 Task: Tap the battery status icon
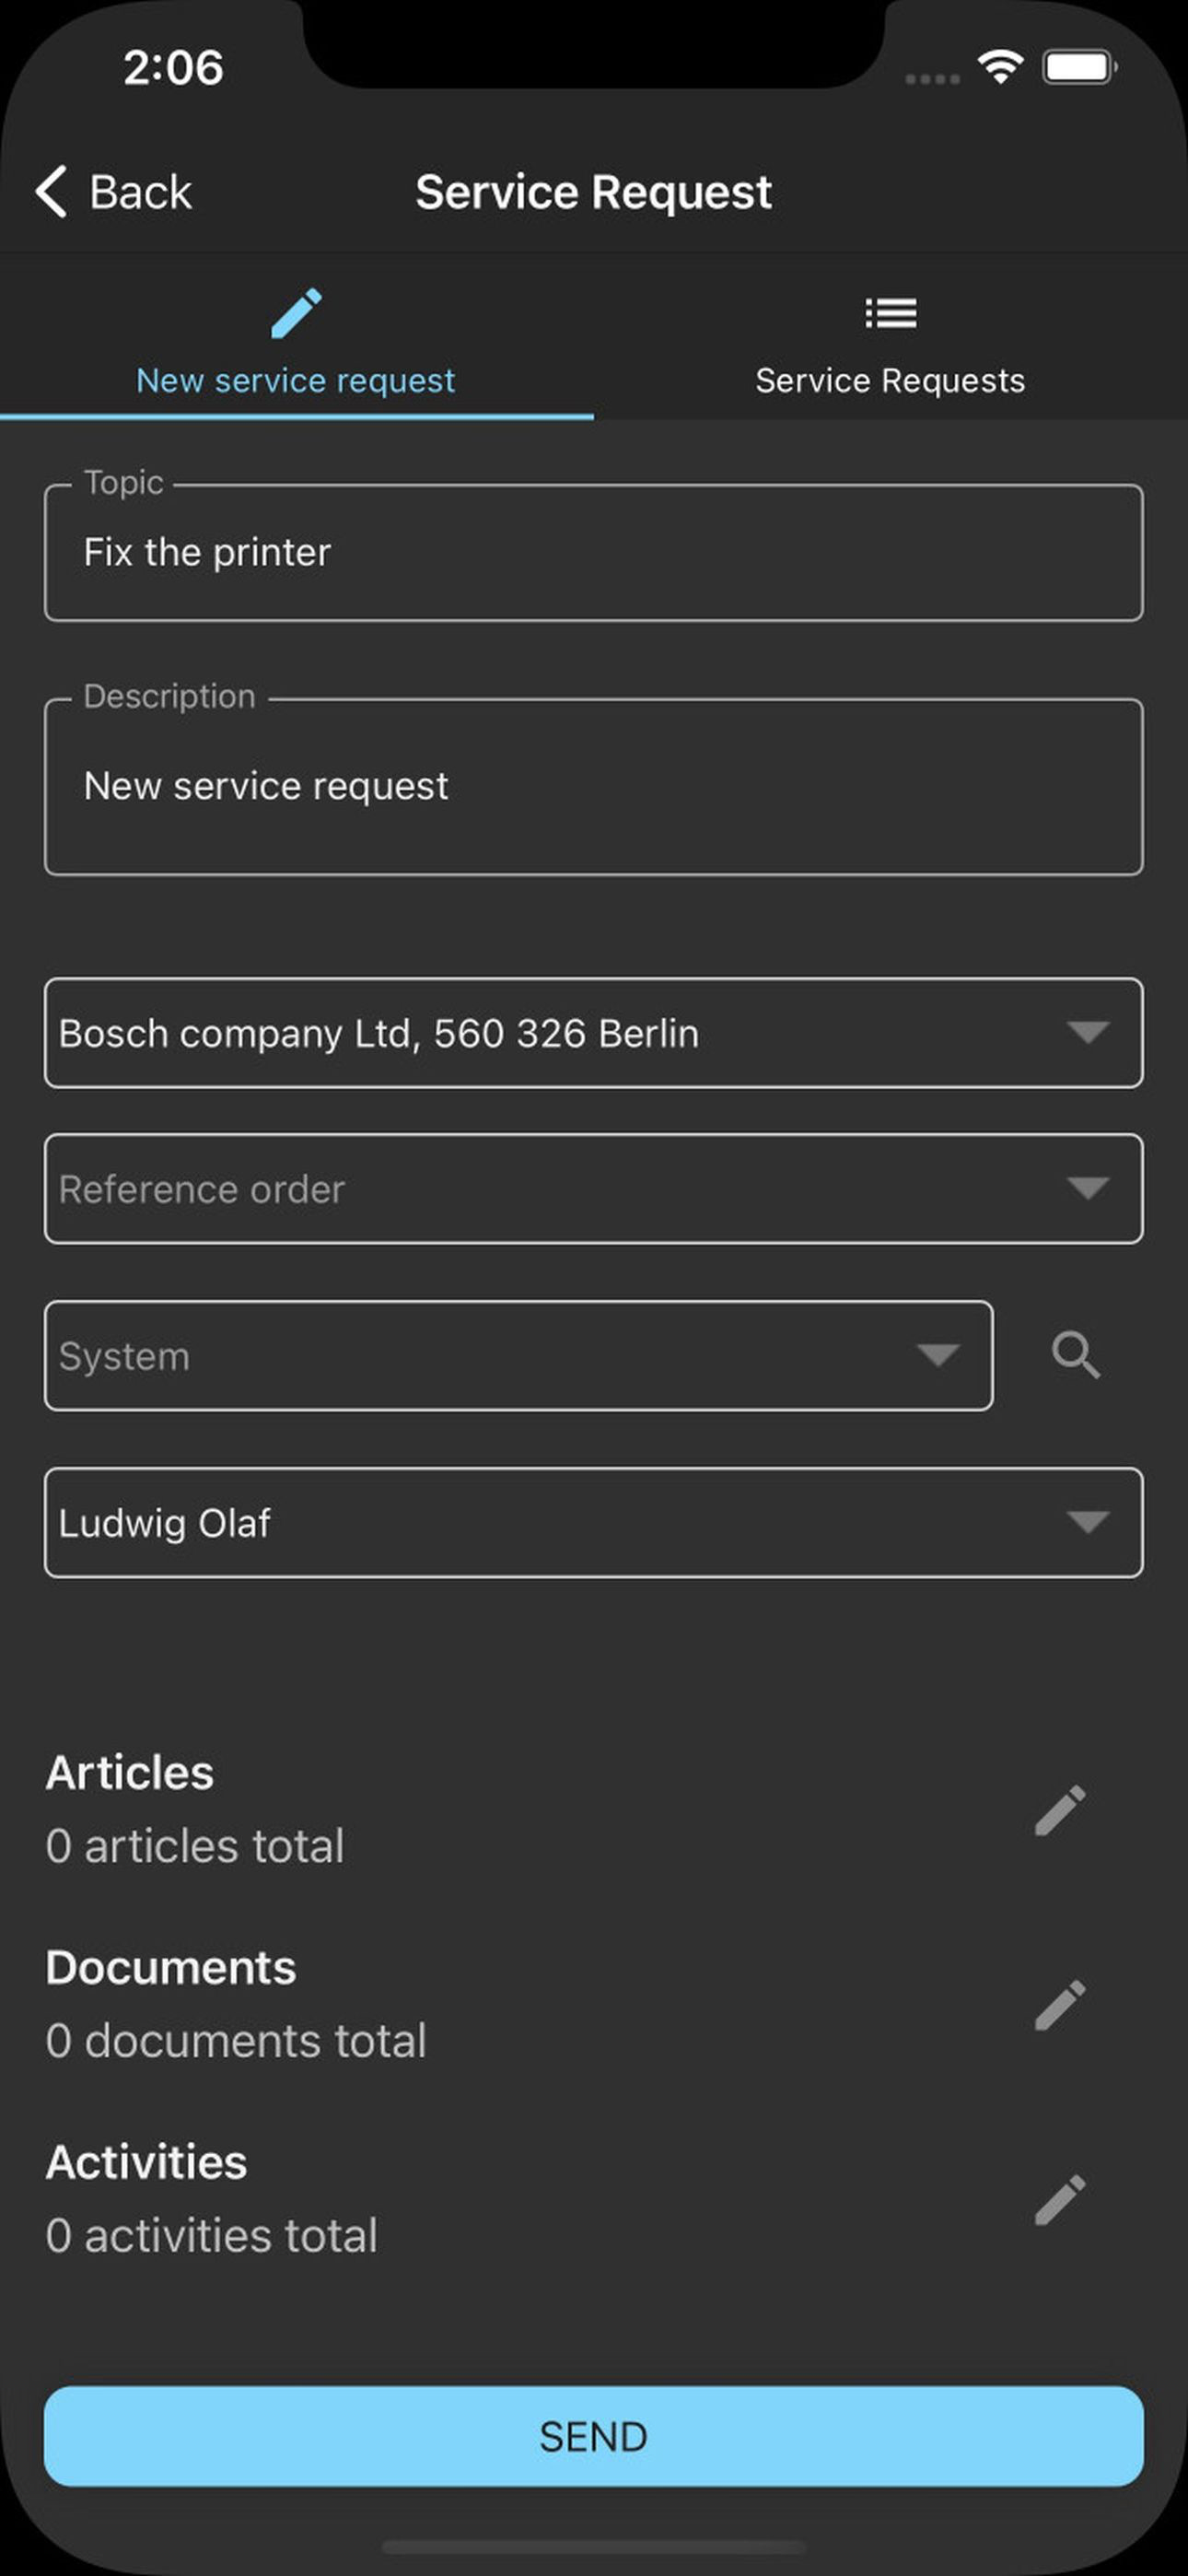tap(1080, 67)
